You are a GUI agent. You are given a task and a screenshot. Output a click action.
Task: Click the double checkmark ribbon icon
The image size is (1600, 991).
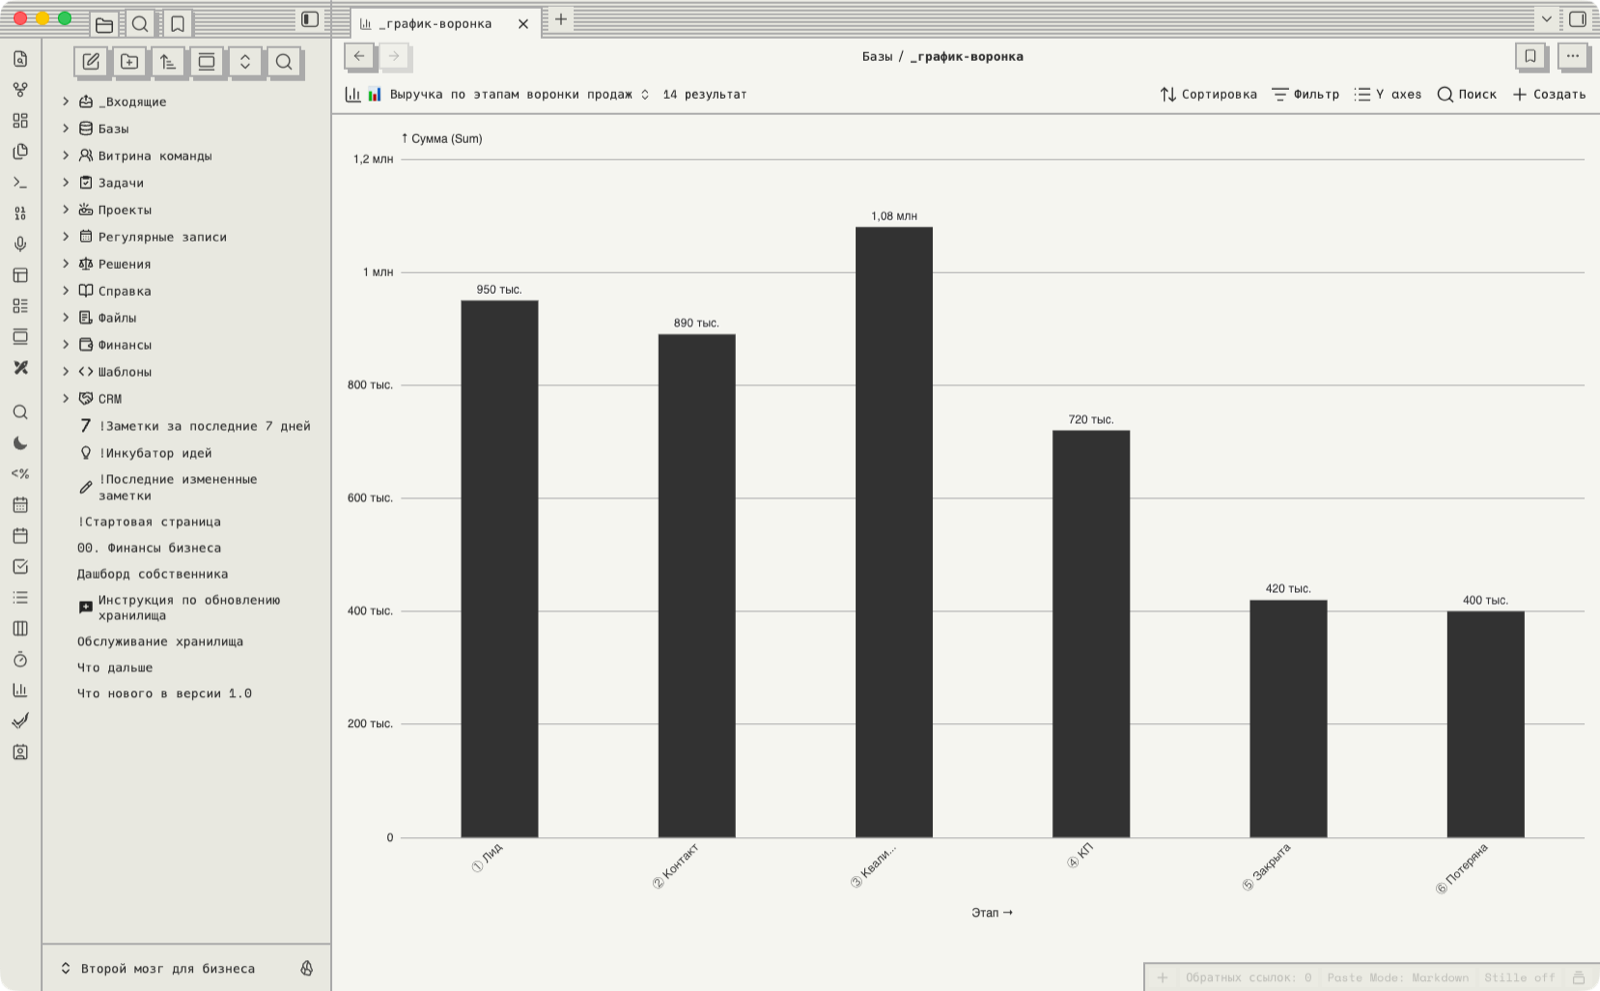click(20, 721)
